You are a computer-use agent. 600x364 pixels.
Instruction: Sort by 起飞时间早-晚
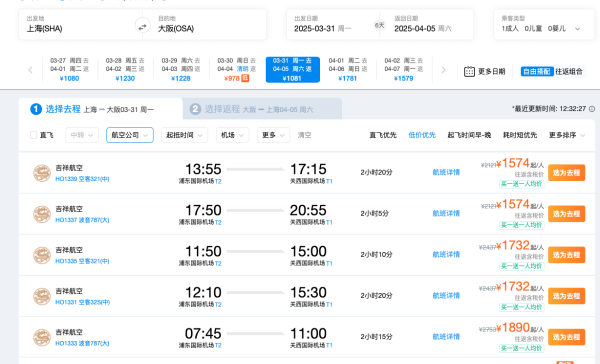click(469, 135)
